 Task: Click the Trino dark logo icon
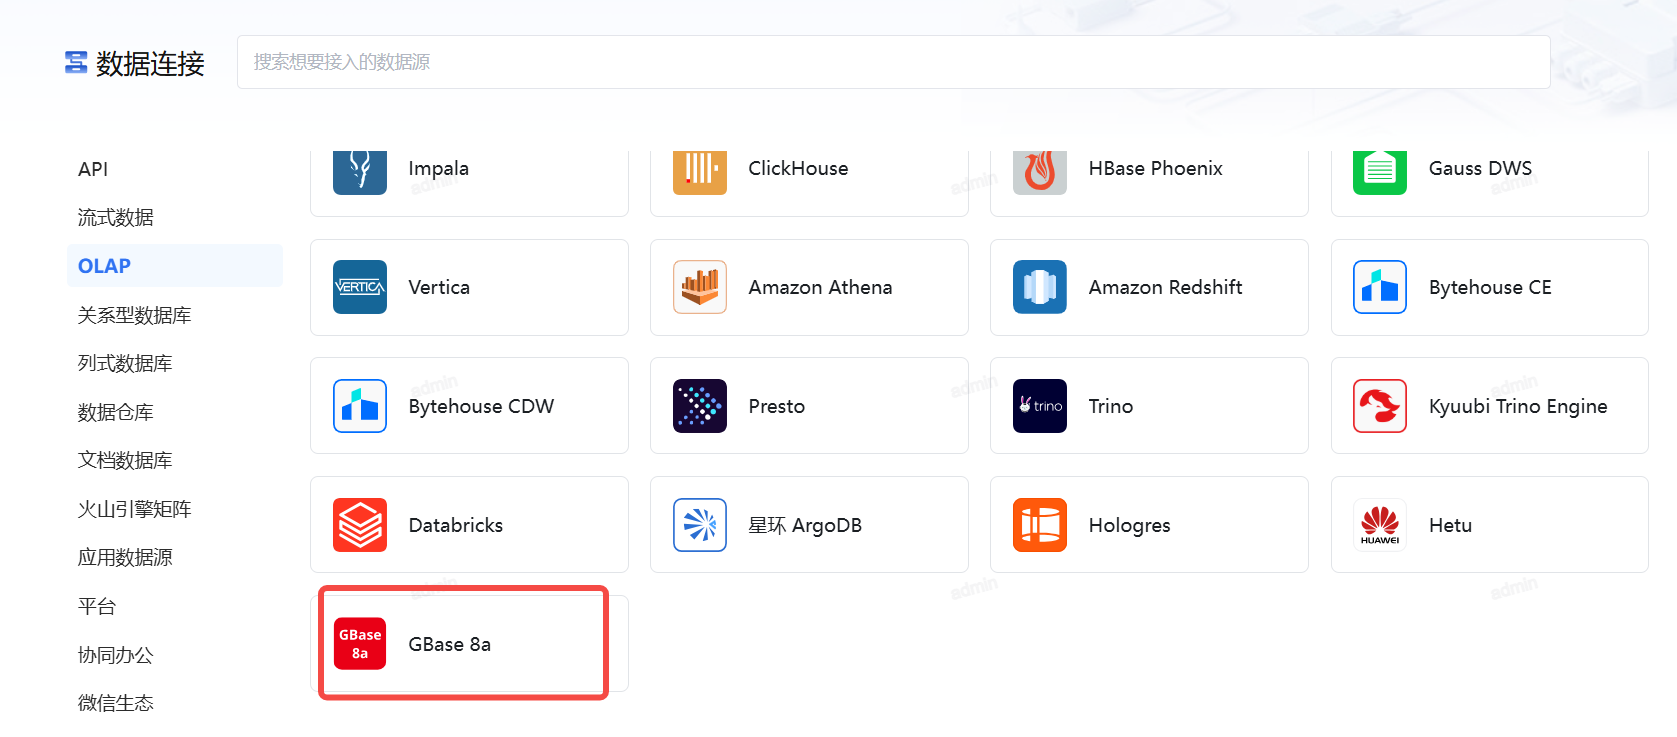[x=1040, y=406]
